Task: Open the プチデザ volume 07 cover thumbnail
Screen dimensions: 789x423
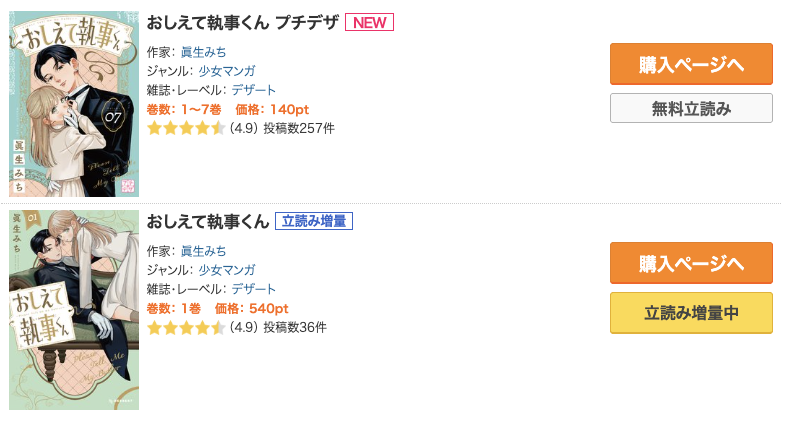Action: coord(74,104)
